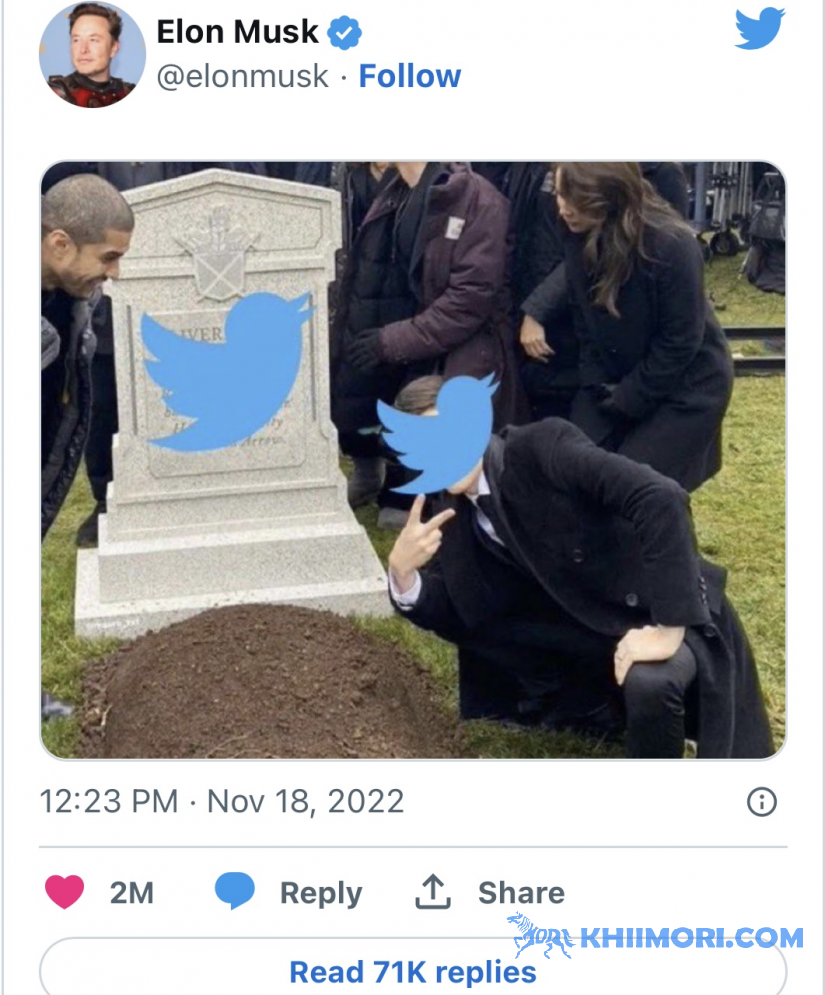Click the Twitter bird logo in the tweet header
Screen dimensions: 825x995
[760, 29]
